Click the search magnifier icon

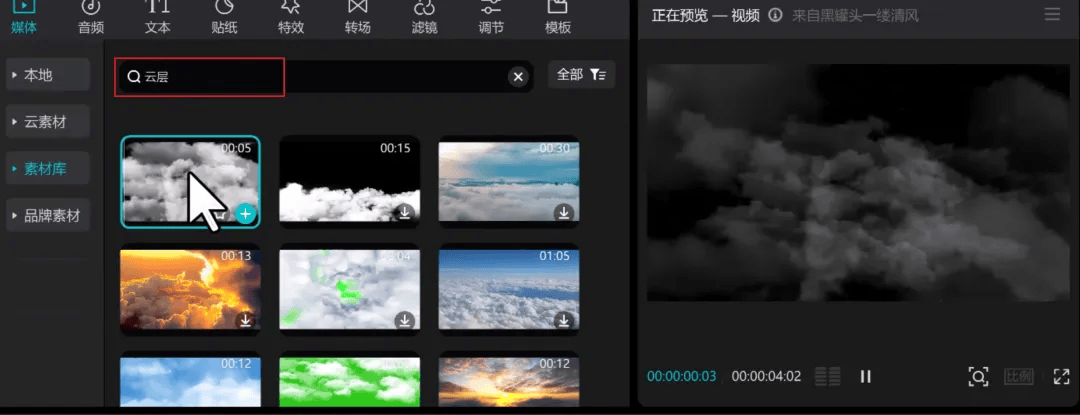click(134, 76)
